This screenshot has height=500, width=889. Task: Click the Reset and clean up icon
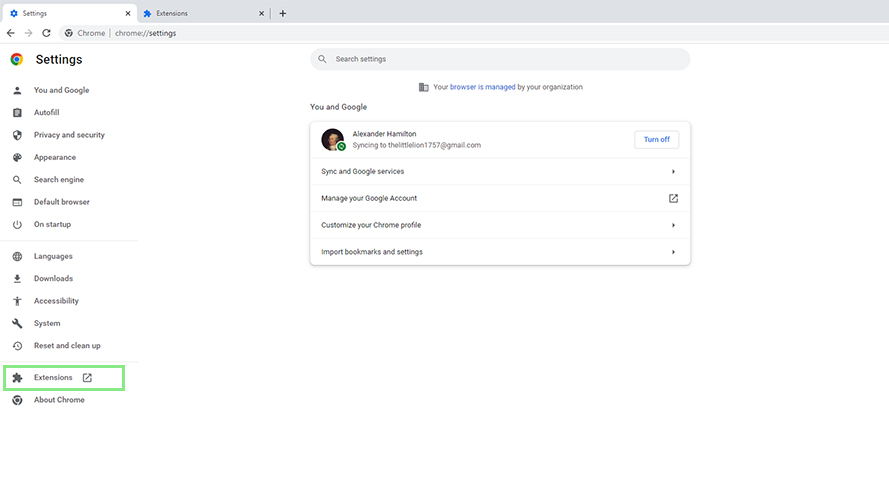tap(17, 346)
